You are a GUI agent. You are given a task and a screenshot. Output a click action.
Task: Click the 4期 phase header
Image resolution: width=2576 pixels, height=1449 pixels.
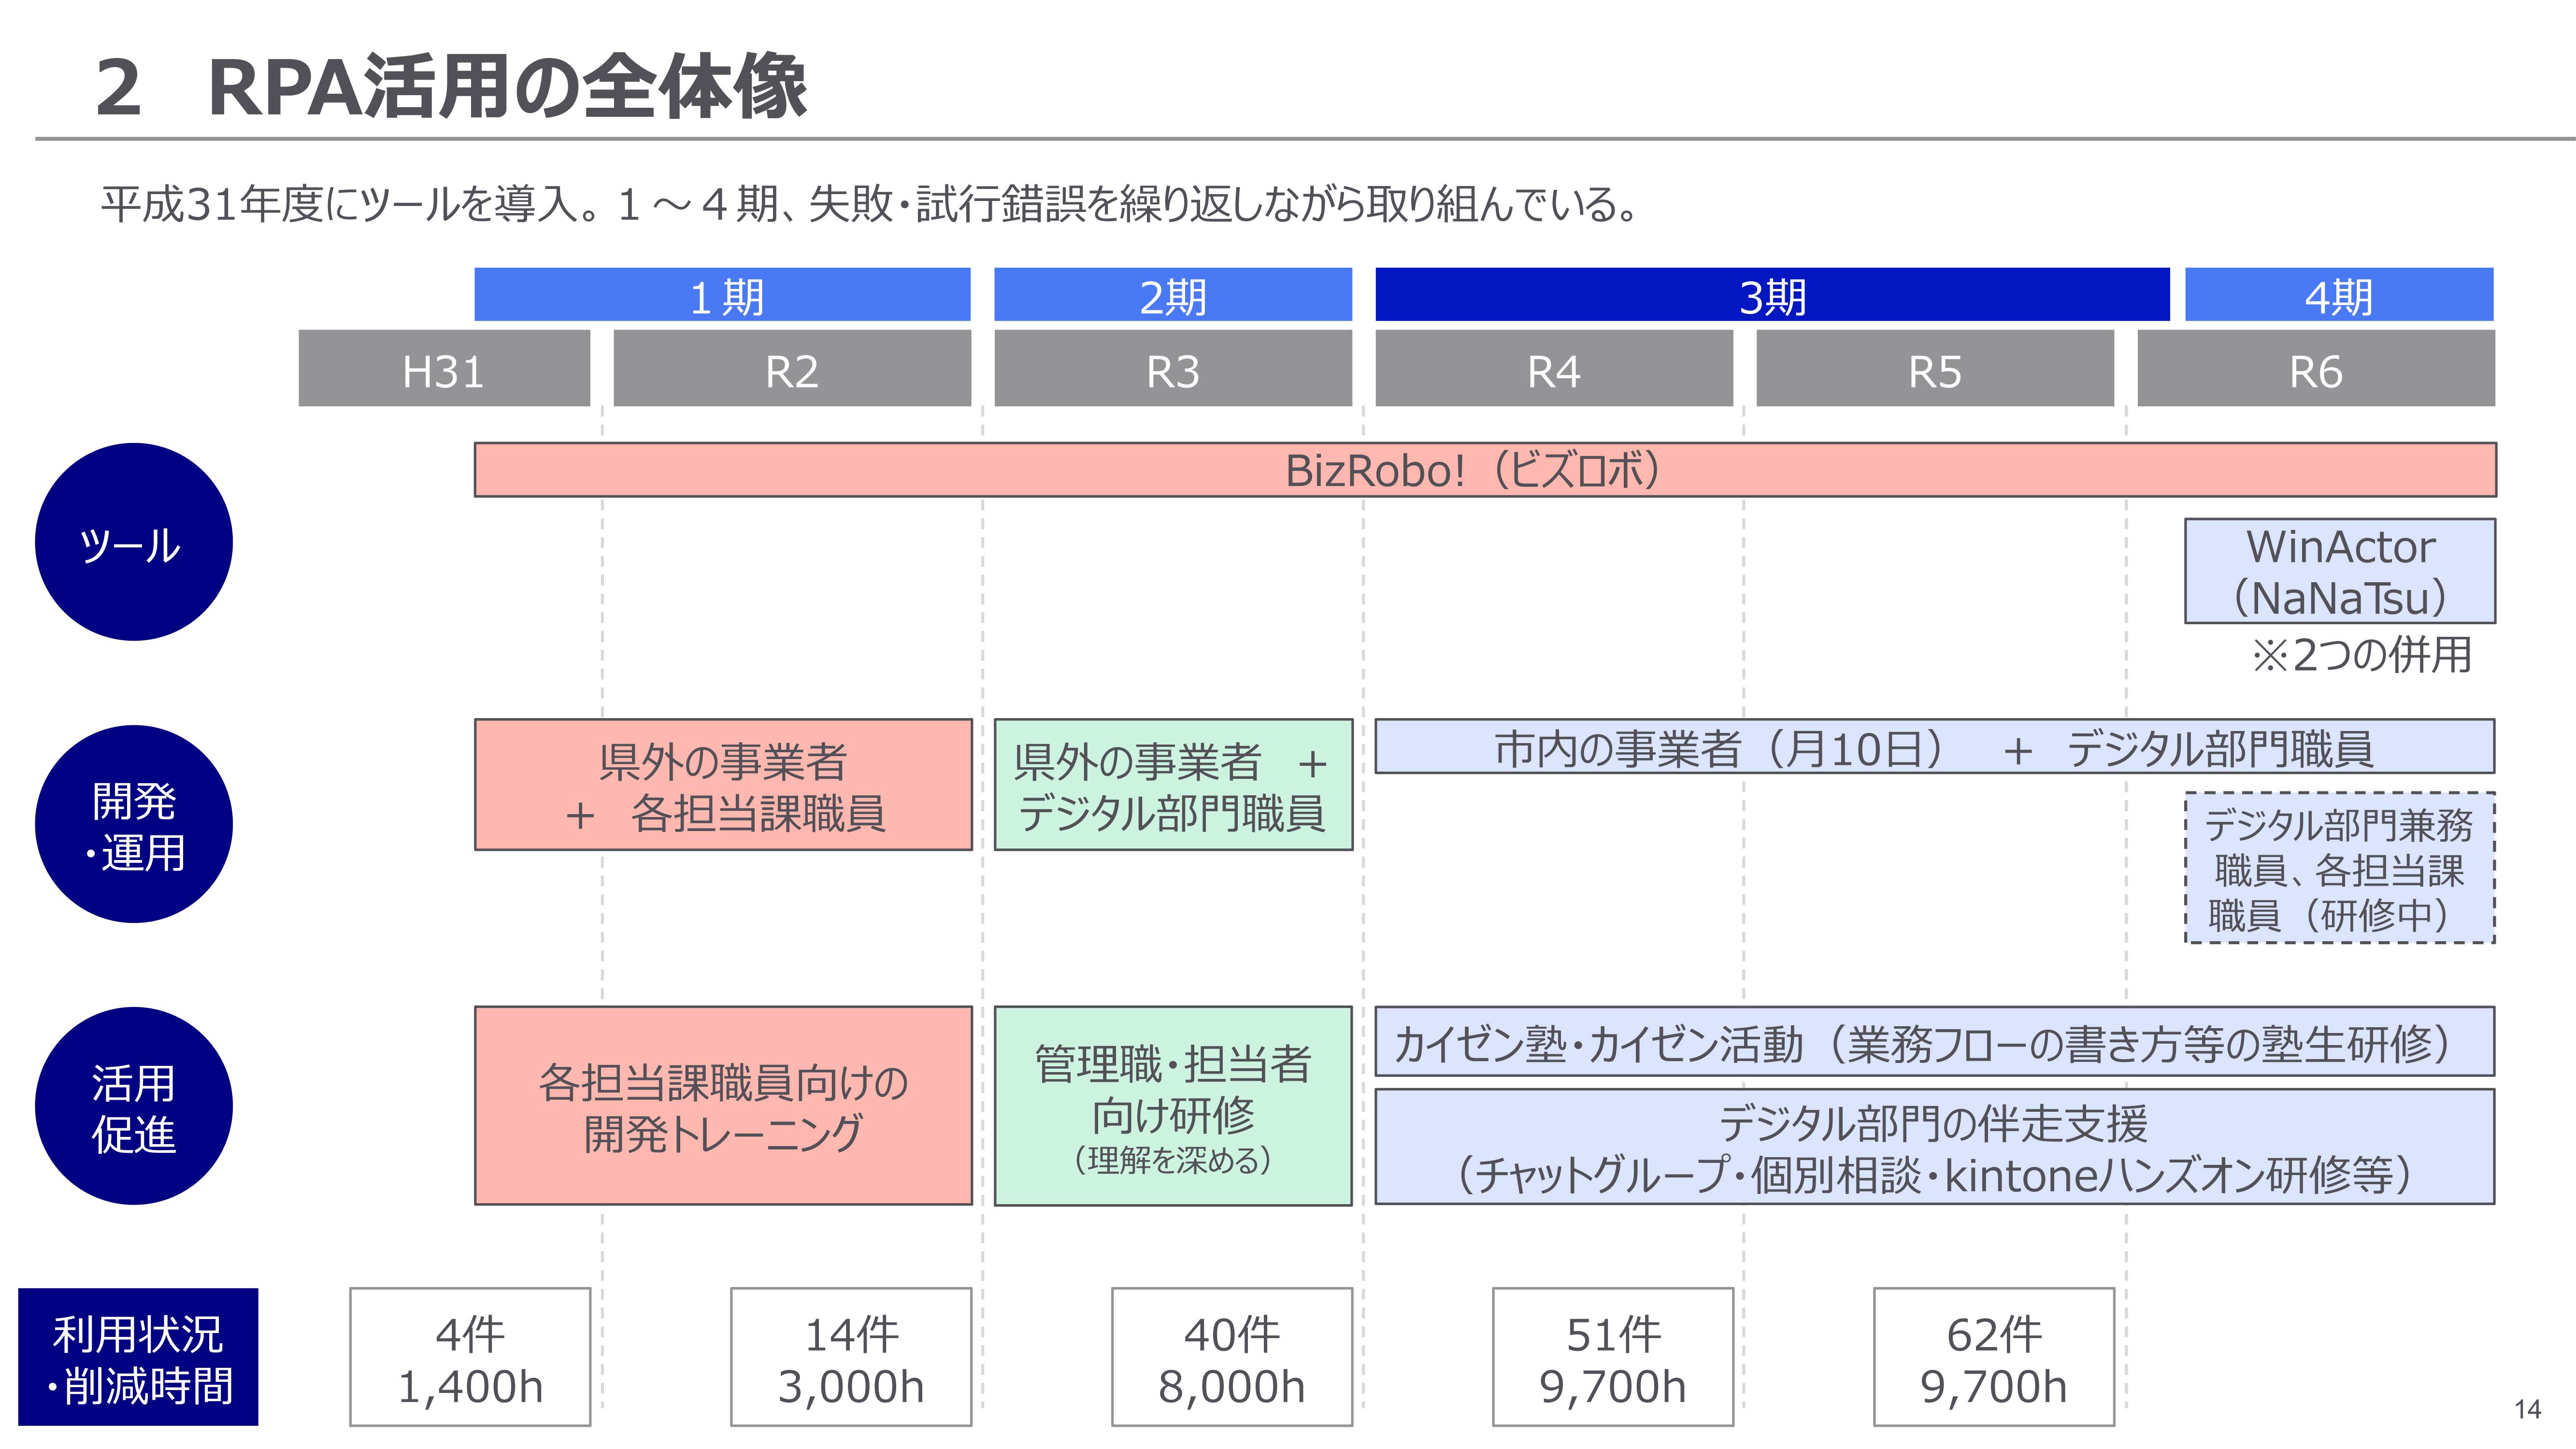tap(2338, 295)
